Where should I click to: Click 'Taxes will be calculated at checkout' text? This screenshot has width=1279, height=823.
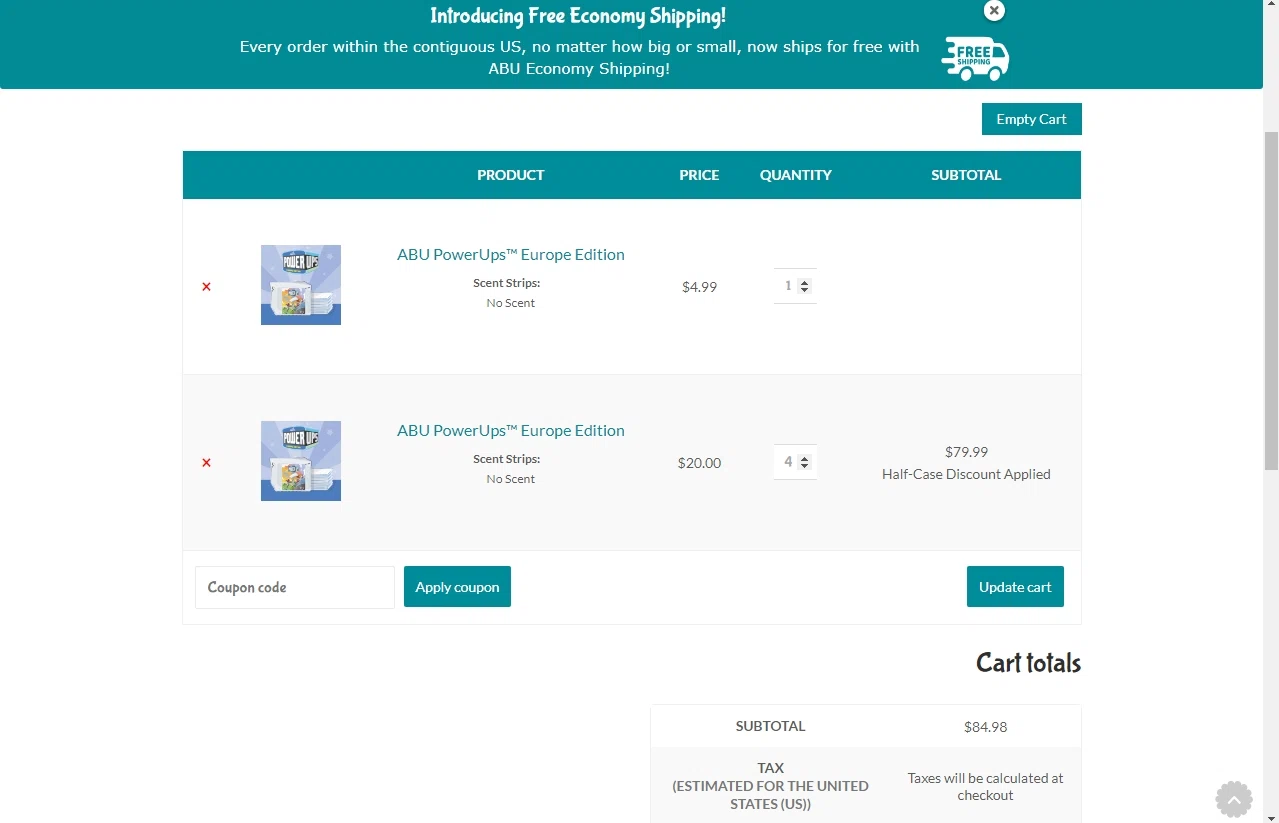click(985, 786)
